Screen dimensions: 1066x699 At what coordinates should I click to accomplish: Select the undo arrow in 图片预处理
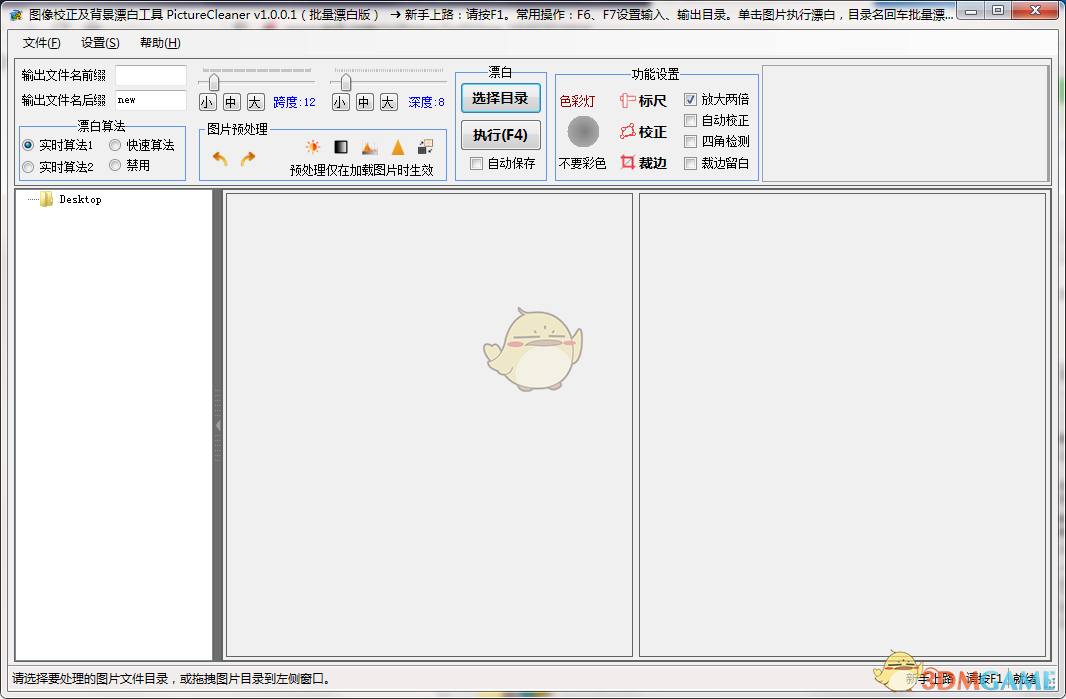(217, 158)
